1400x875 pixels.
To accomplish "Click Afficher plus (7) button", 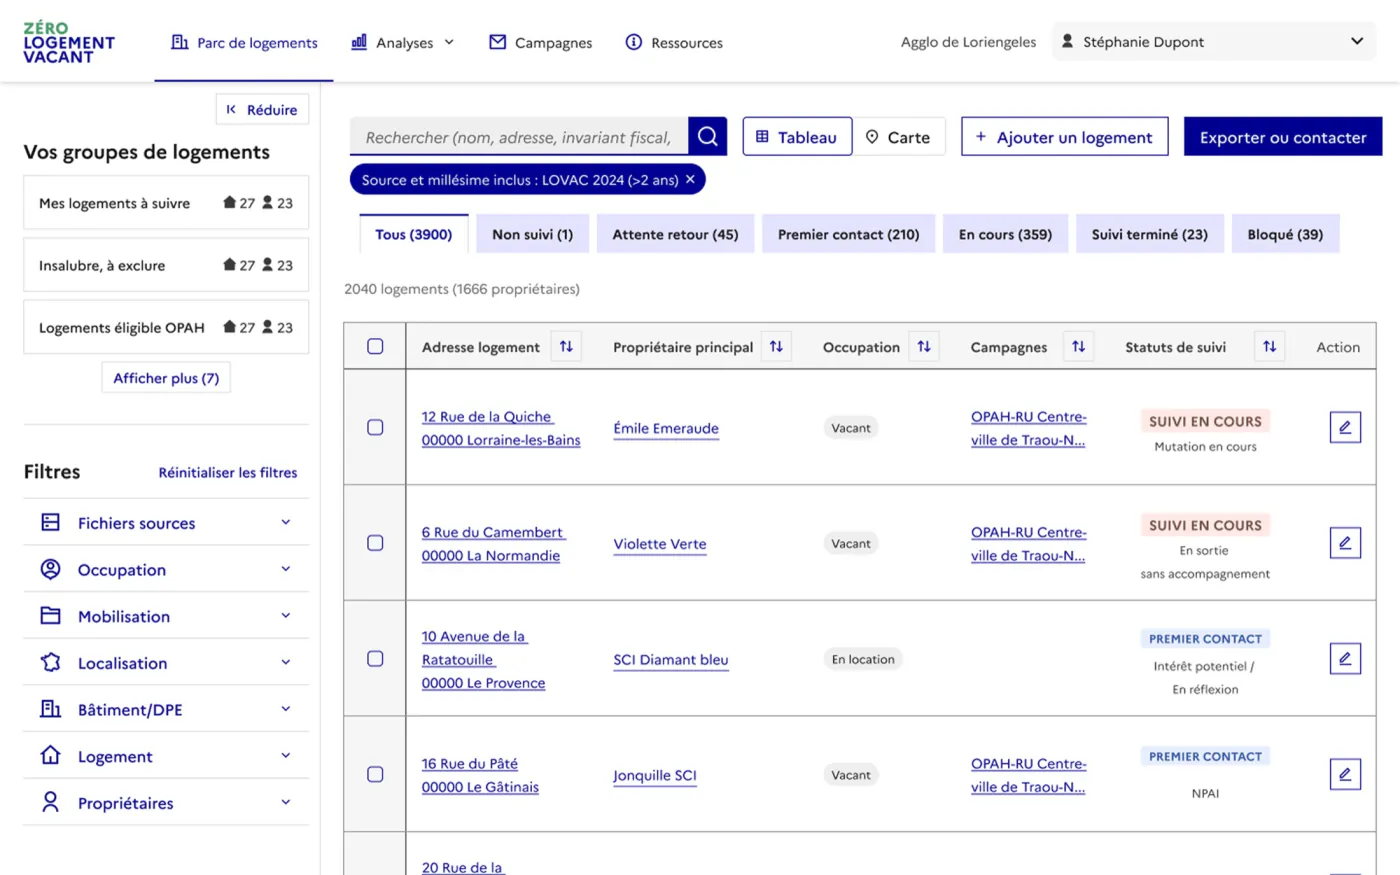I will tap(166, 378).
